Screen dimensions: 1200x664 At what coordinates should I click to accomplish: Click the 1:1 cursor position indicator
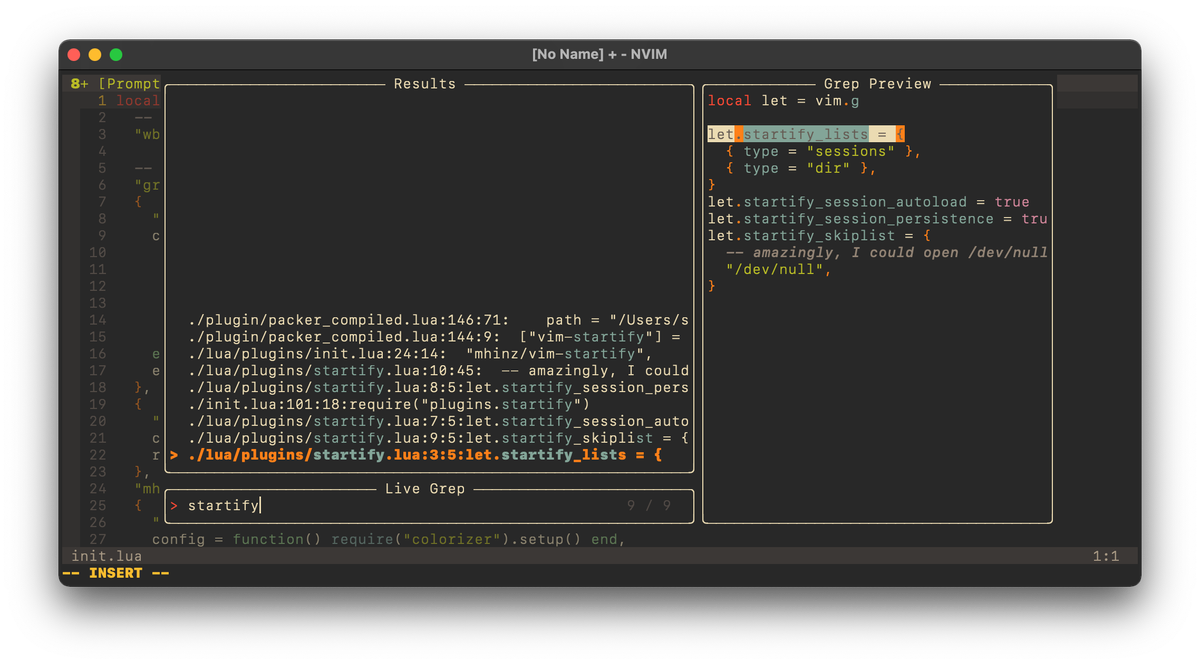pyautogui.click(x=1105, y=556)
